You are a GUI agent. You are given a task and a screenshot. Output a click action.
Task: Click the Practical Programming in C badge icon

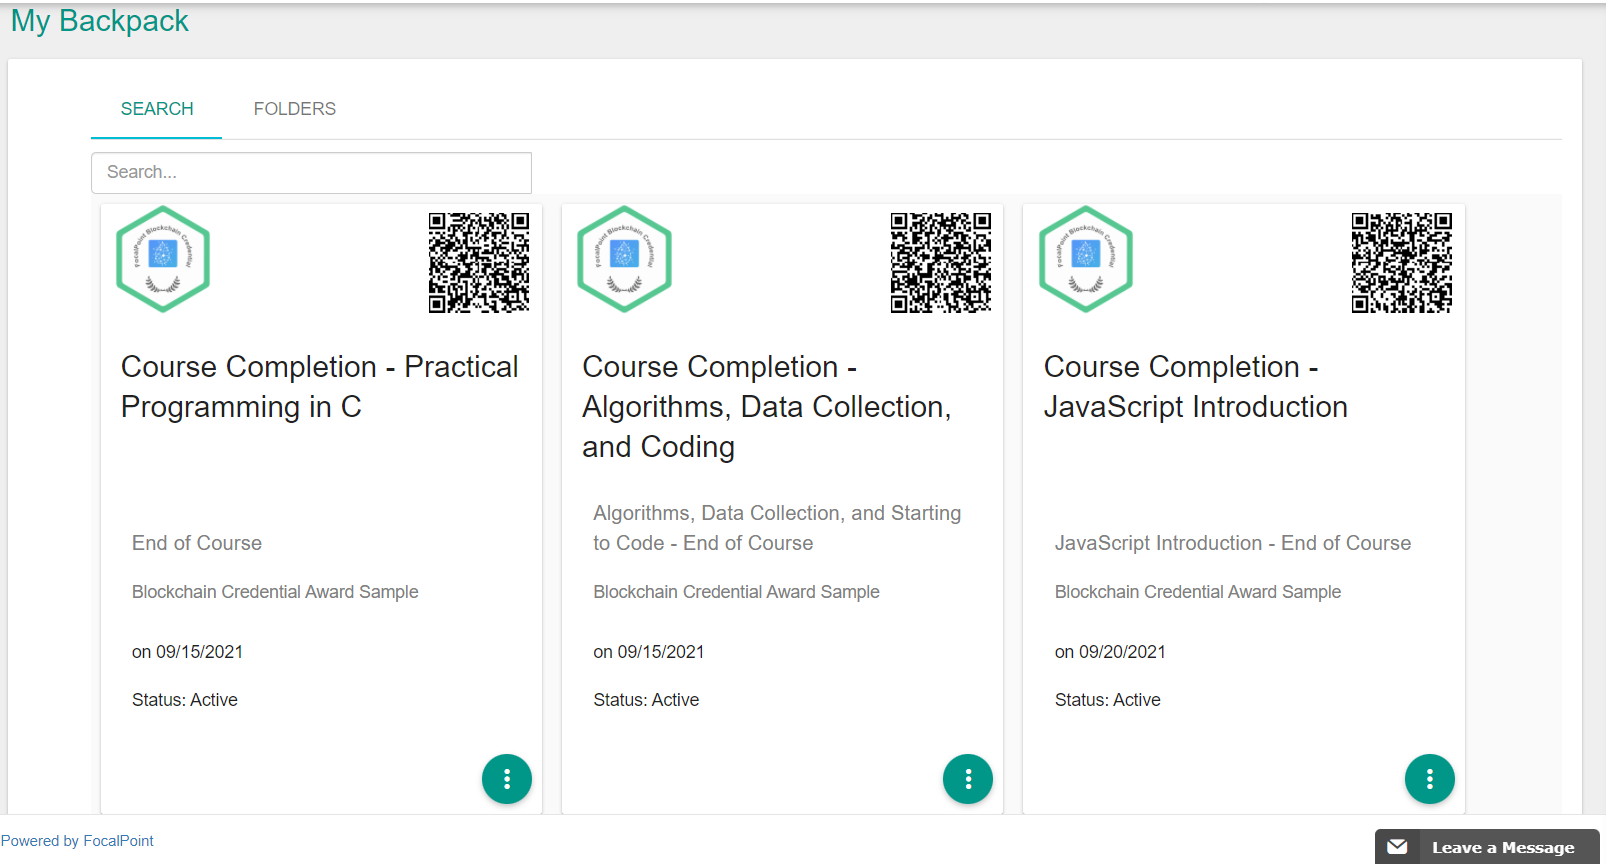coord(163,259)
